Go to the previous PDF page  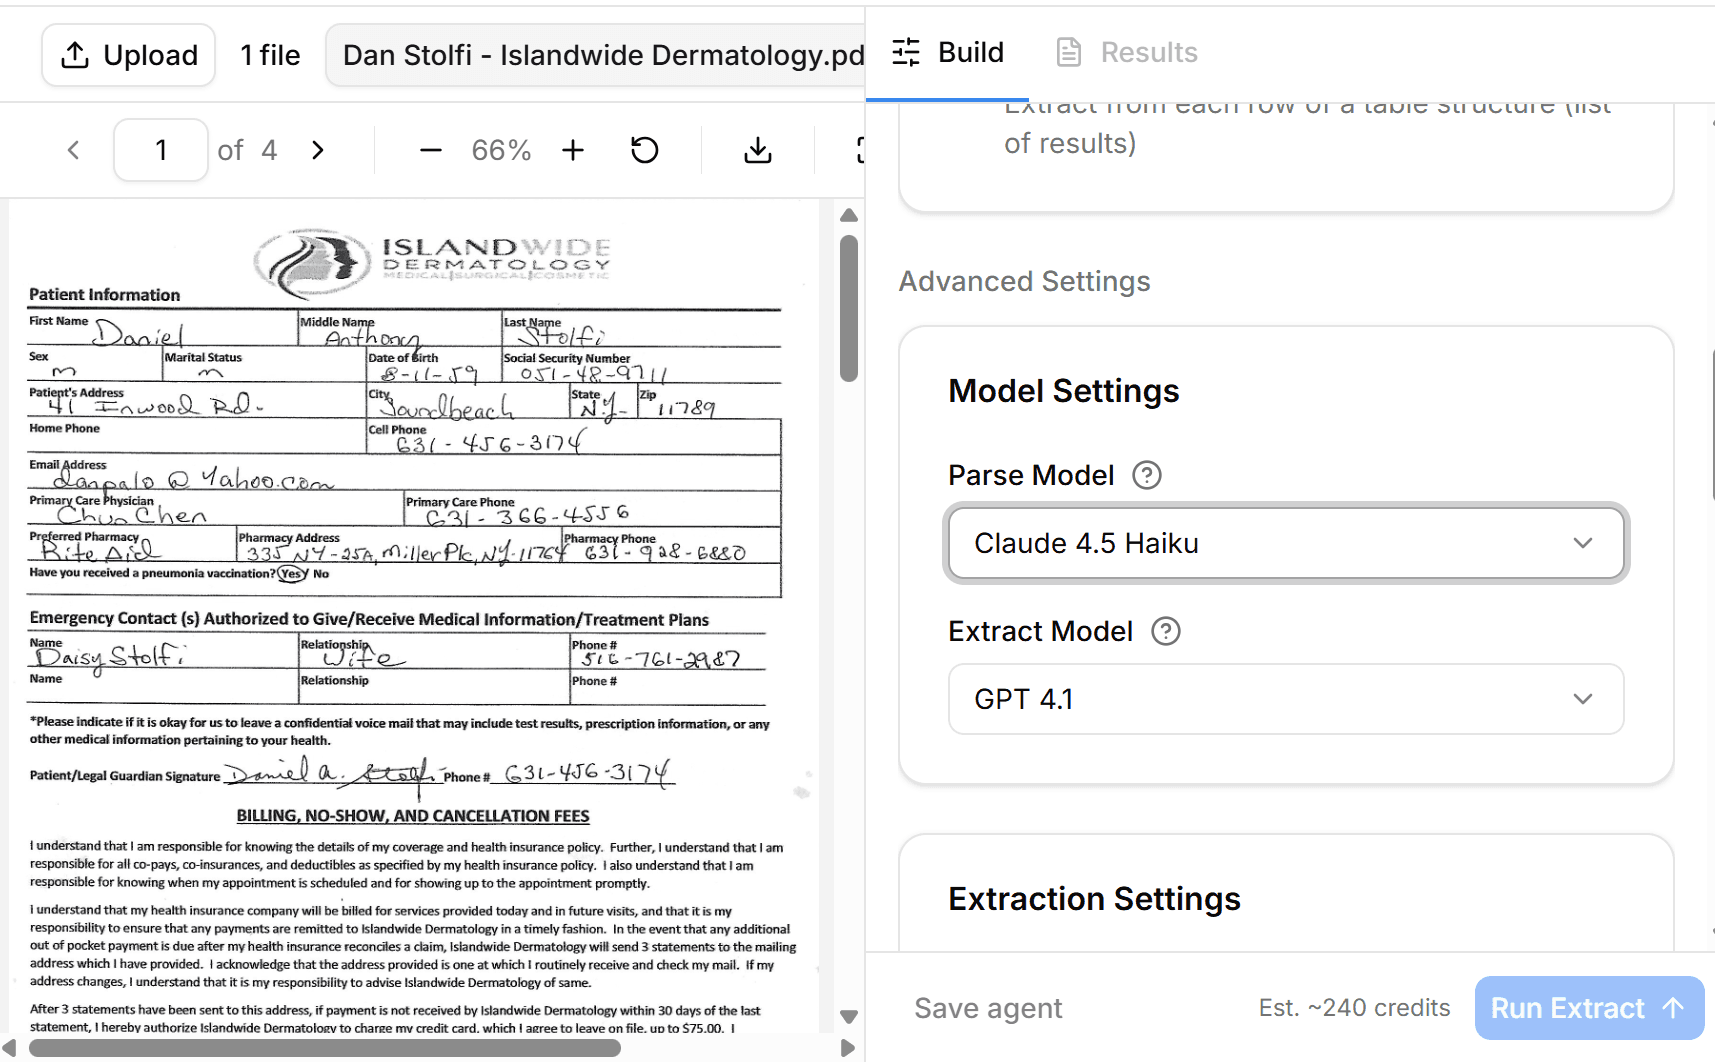(73, 150)
